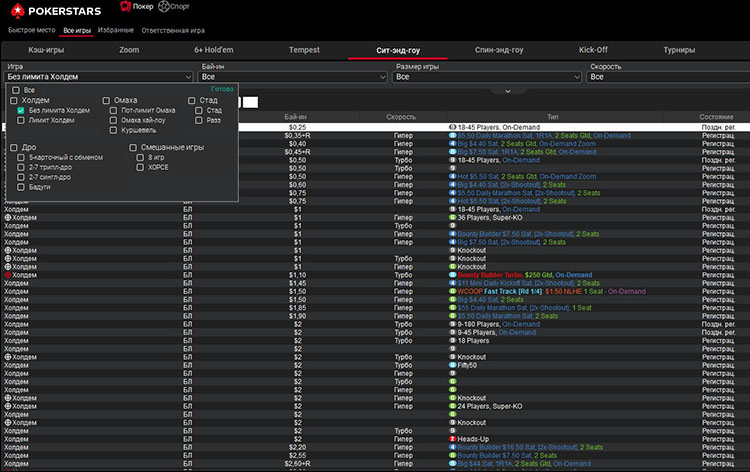Click the badge beside Hot $5.50 Sat, 2 Seats Gtd
The height and width of the screenshot is (472, 750).
pyautogui.click(x=452, y=176)
